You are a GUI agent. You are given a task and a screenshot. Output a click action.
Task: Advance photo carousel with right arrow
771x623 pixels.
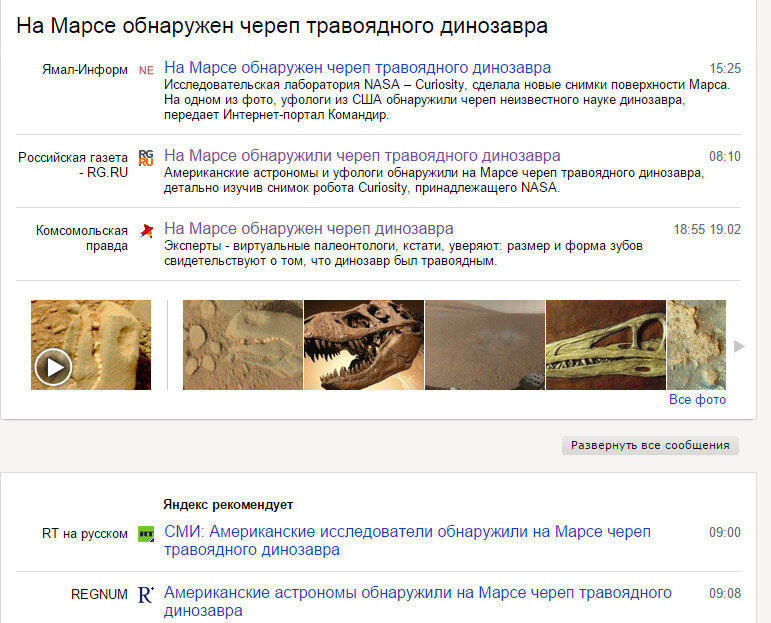(739, 346)
